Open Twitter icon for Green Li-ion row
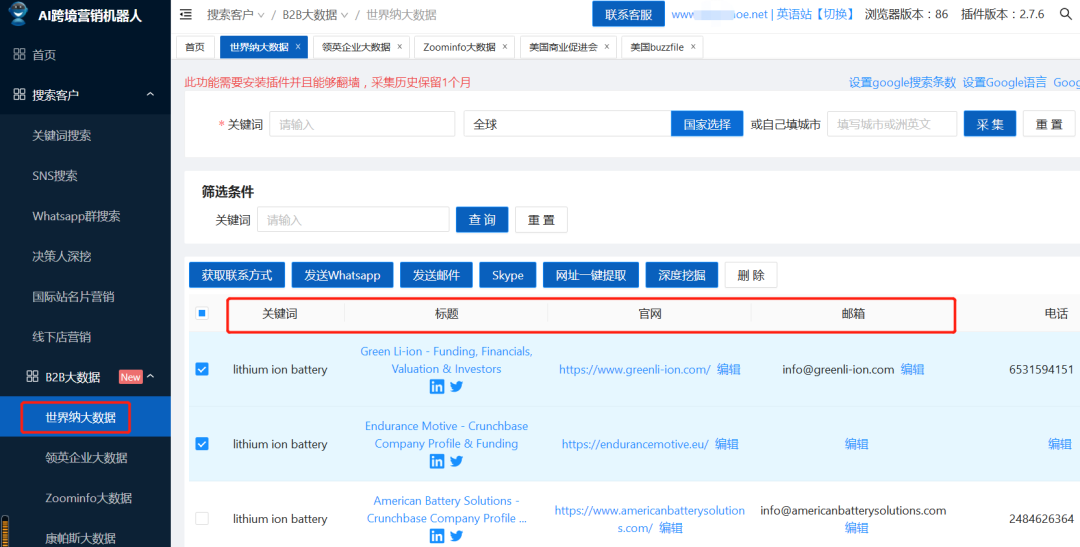The width and height of the screenshot is (1080, 547). (456, 386)
